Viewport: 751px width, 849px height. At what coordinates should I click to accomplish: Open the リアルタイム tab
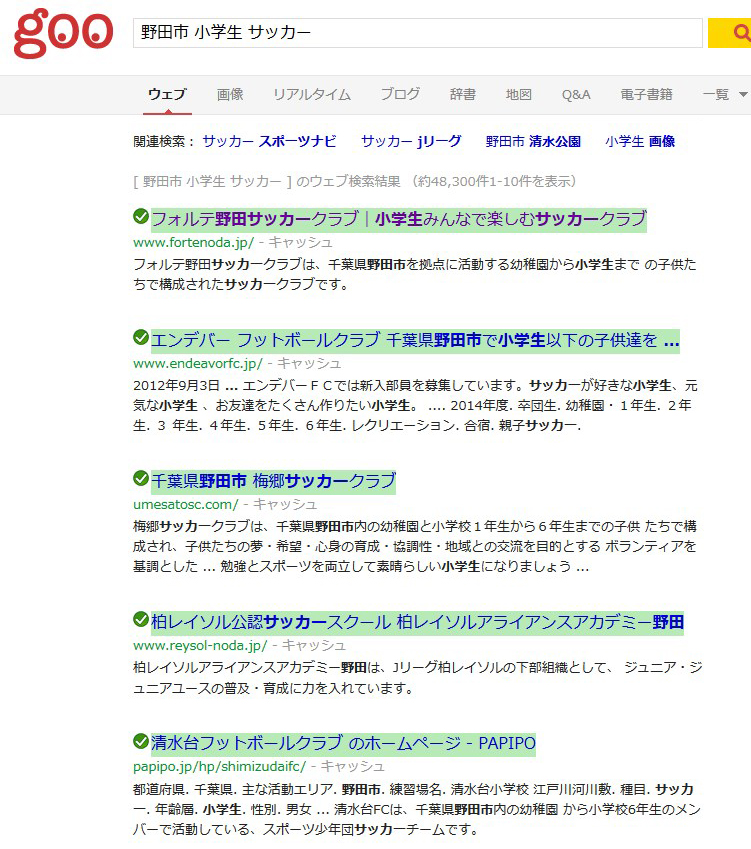click(x=312, y=95)
